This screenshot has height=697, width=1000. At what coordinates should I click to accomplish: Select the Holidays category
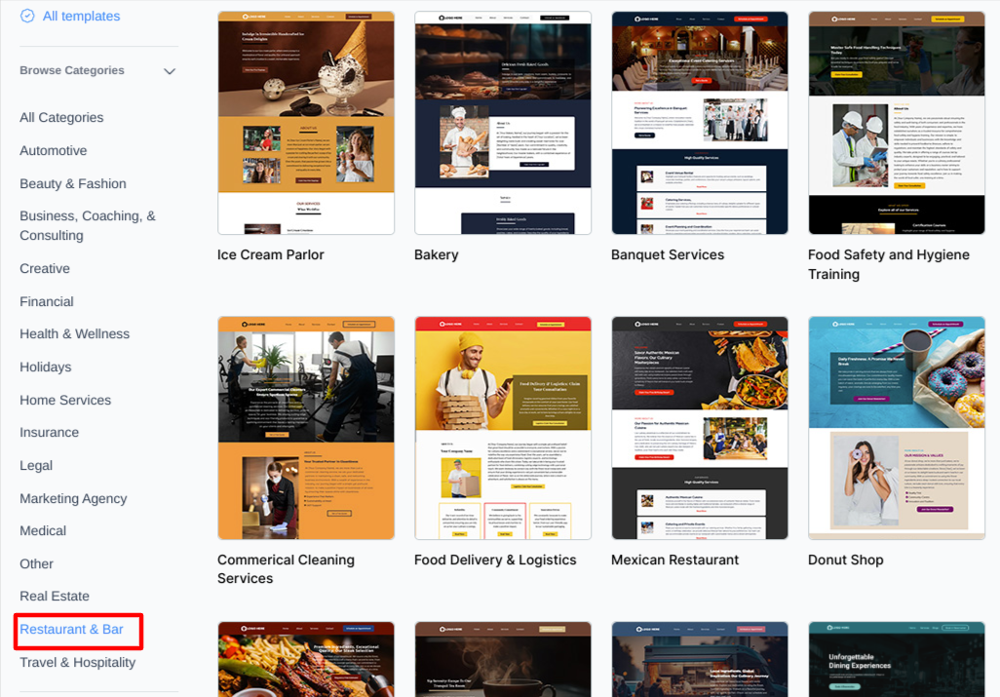coord(45,367)
